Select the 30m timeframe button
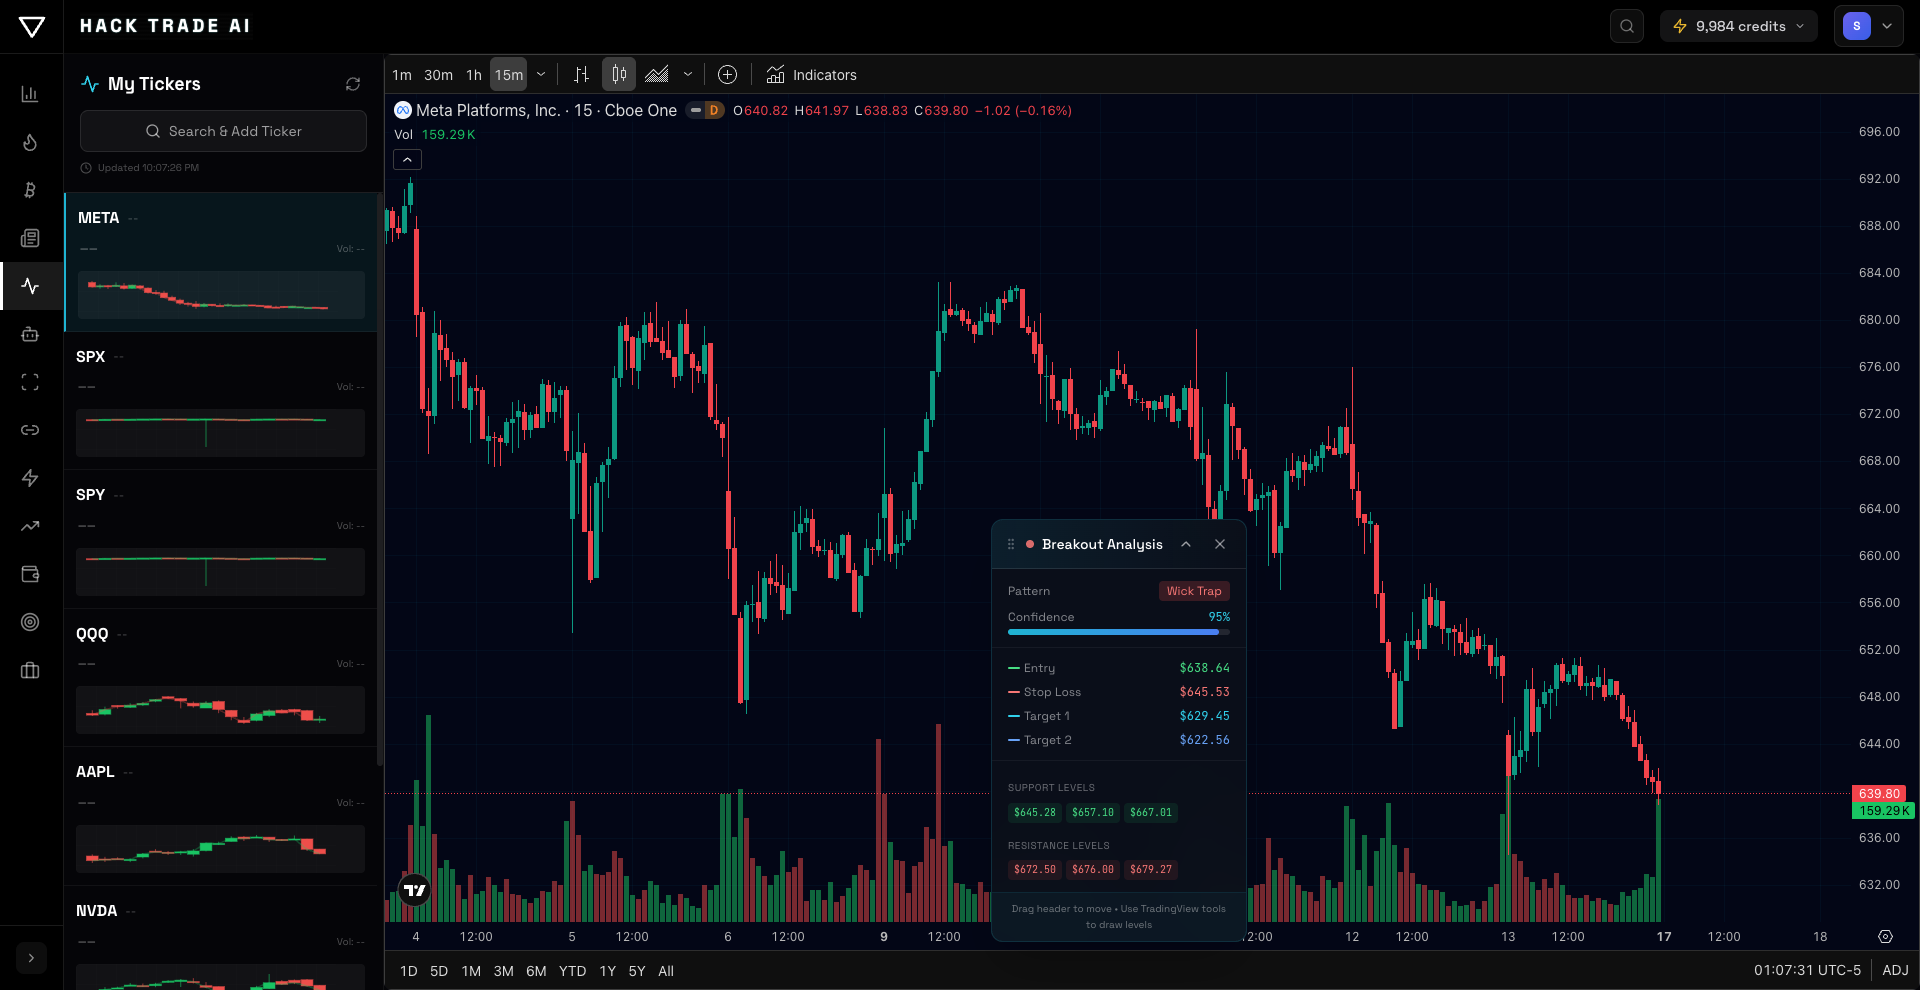This screenshot has height=990, width=1920. tap(438, 74)
